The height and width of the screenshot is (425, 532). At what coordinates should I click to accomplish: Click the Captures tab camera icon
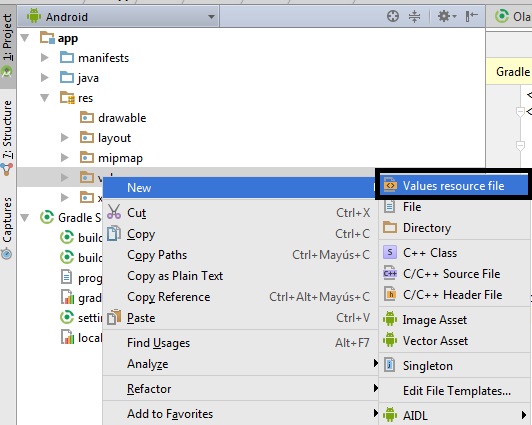(7, 253)
